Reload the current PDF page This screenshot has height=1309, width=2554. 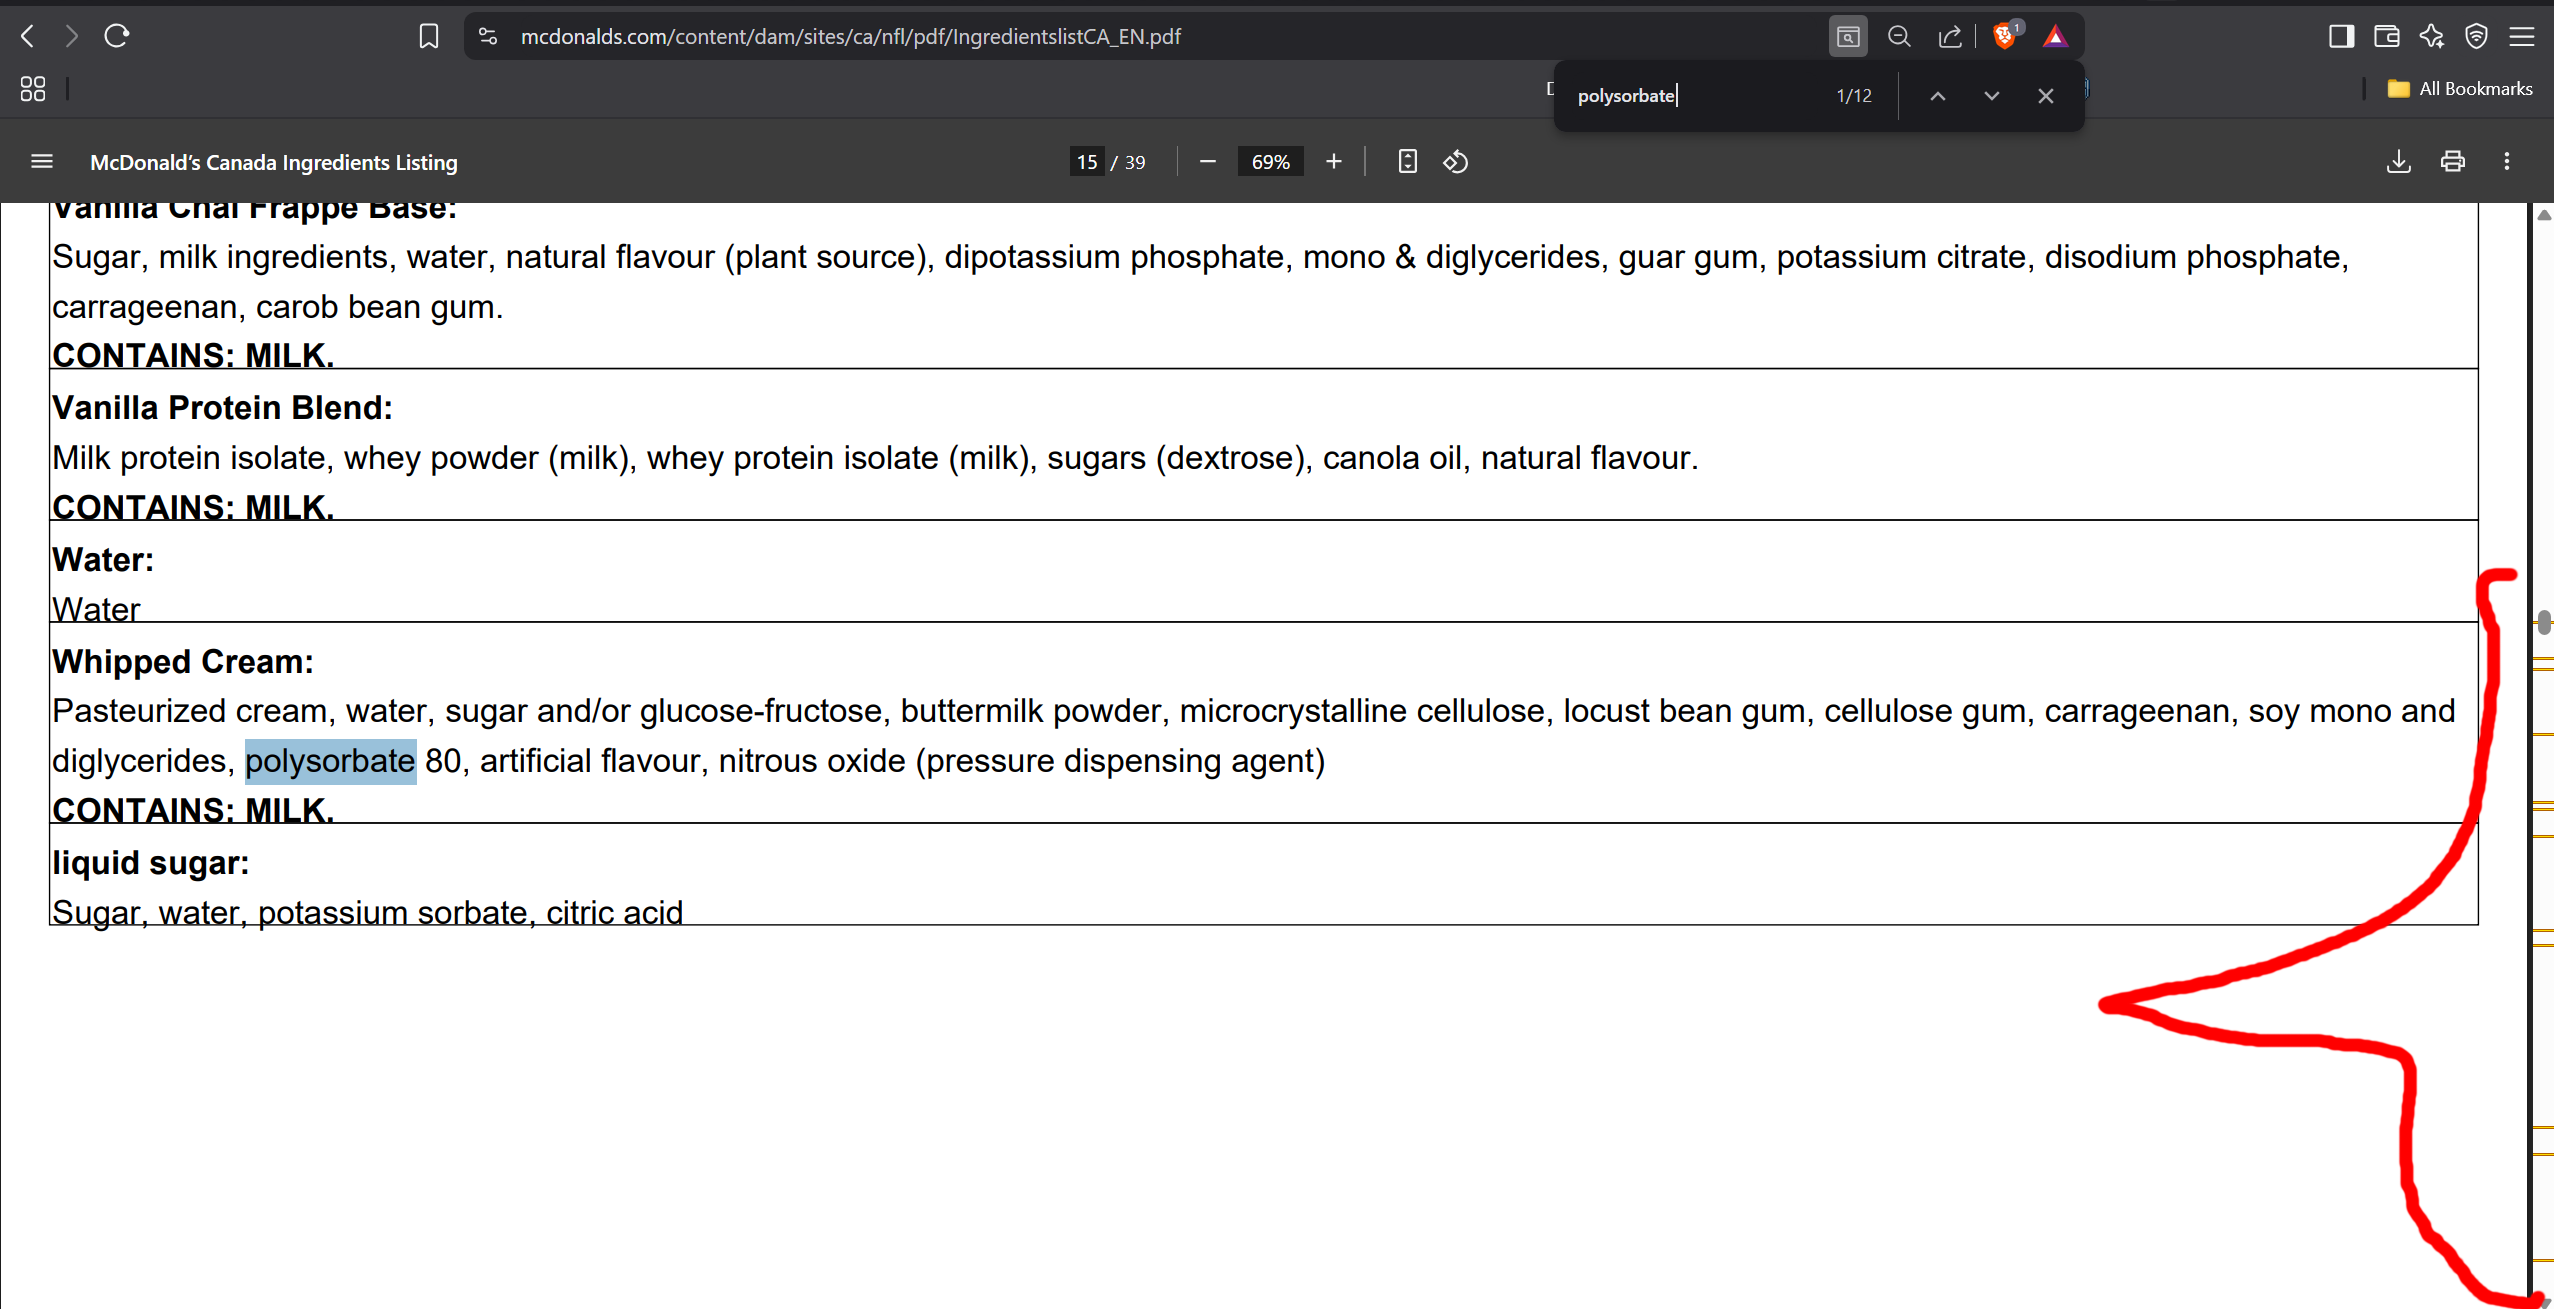[x=117, y=37]
